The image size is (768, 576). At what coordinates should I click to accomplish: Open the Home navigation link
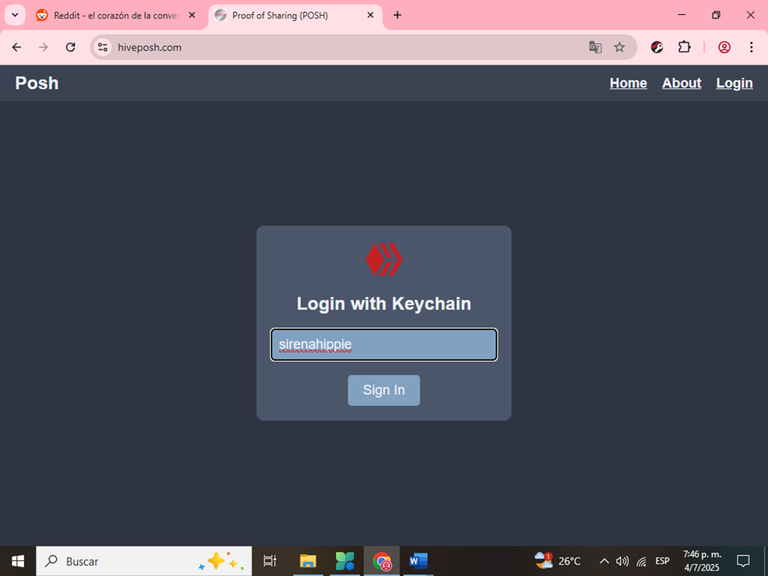[x=628, y=83]
